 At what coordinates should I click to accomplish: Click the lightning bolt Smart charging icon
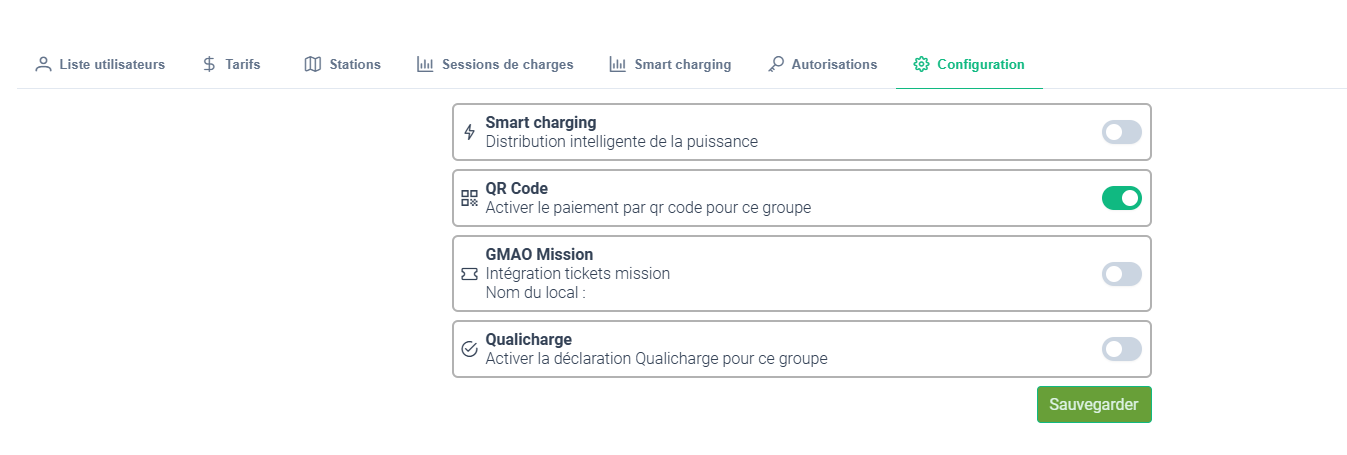pos(469,132)
